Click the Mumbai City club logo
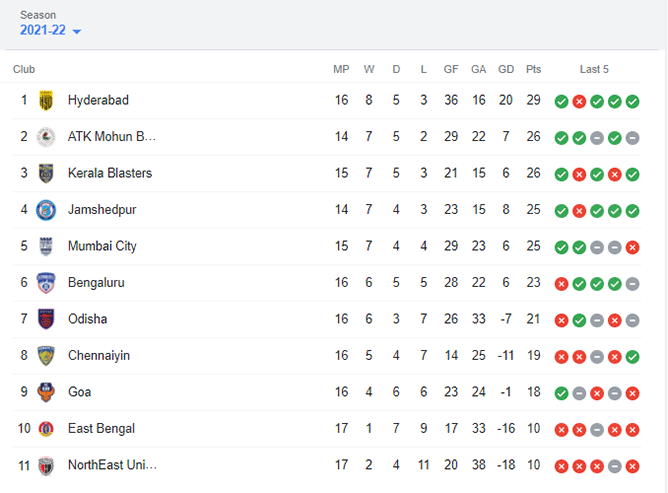Image resolution: width=668 pixels, height=493 pixels. [x=46, y=246]
